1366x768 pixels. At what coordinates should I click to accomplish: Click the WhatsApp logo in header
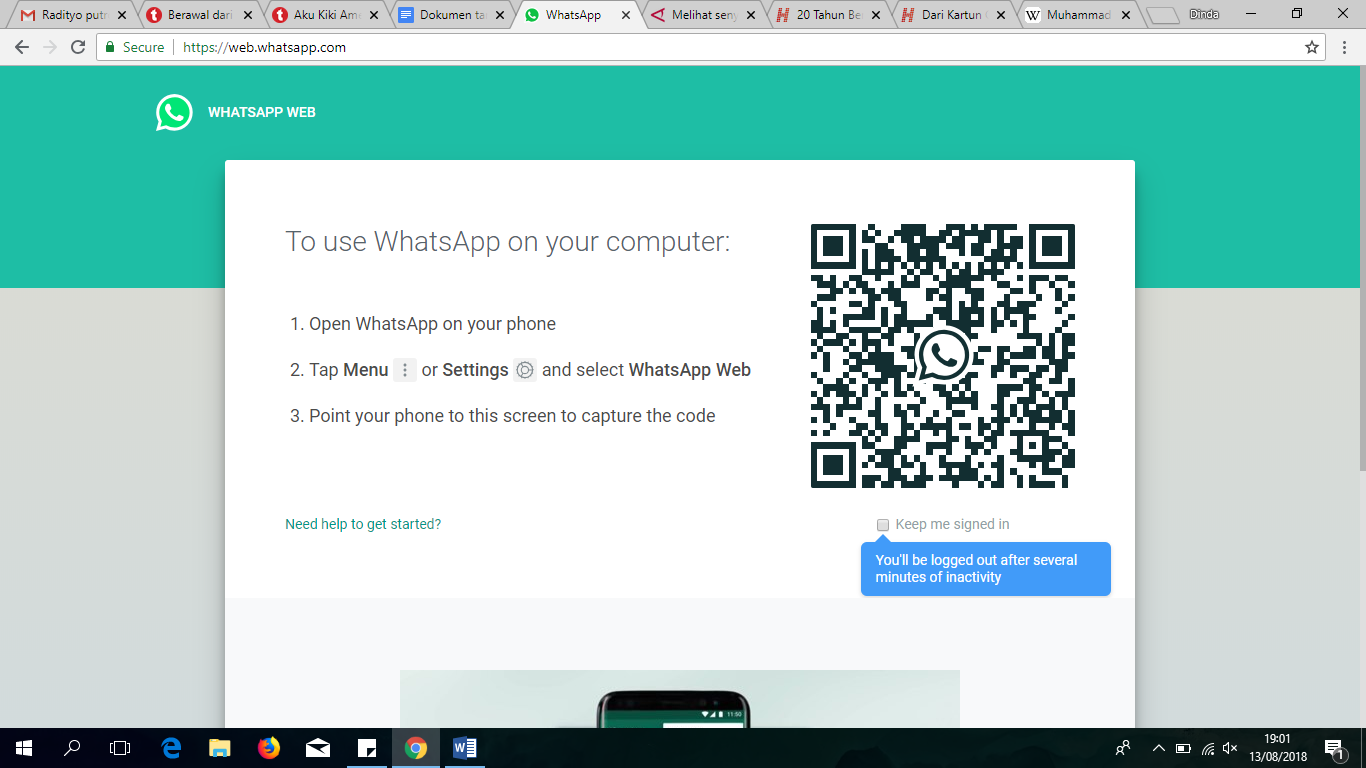pyautogui.click(x=174, y=113)
